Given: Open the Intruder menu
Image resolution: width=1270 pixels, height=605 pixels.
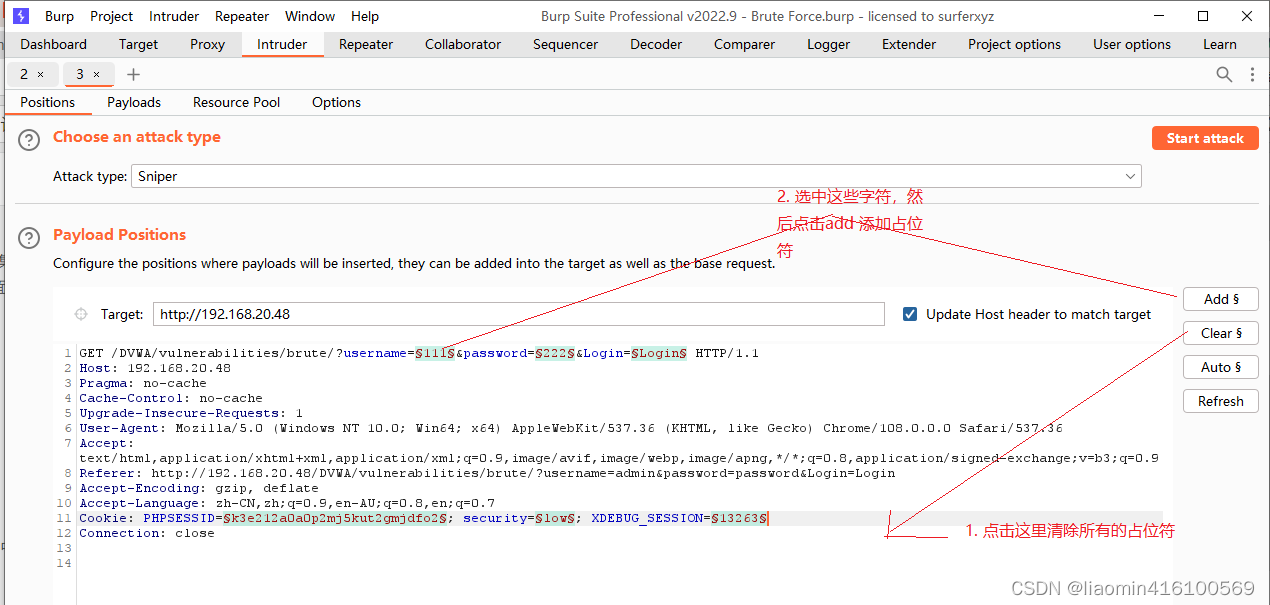Looking at the screenshot, I should (174, 16).
